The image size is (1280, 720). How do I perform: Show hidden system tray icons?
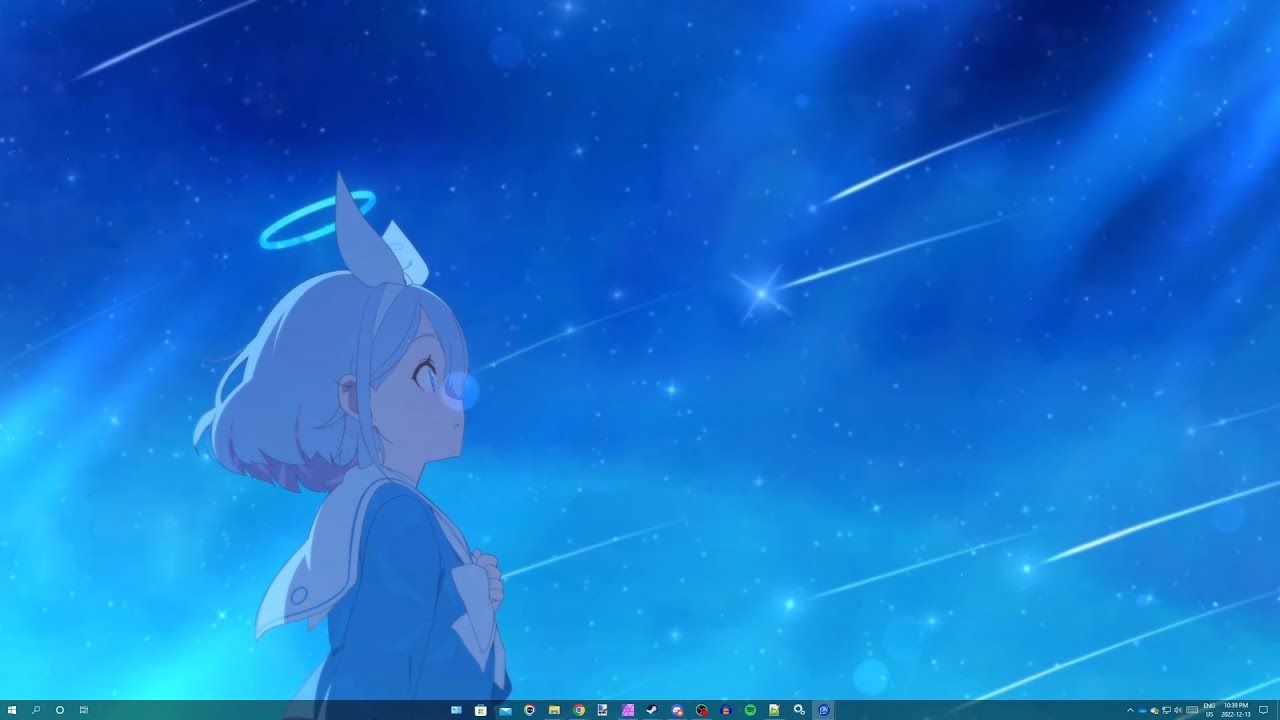coord(1130,710)
